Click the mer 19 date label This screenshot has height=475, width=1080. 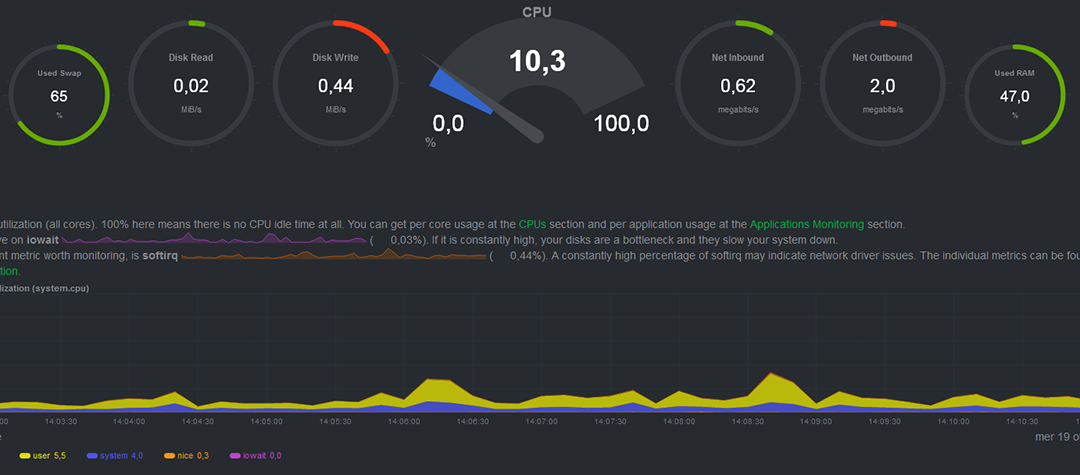click(1057, 436)
